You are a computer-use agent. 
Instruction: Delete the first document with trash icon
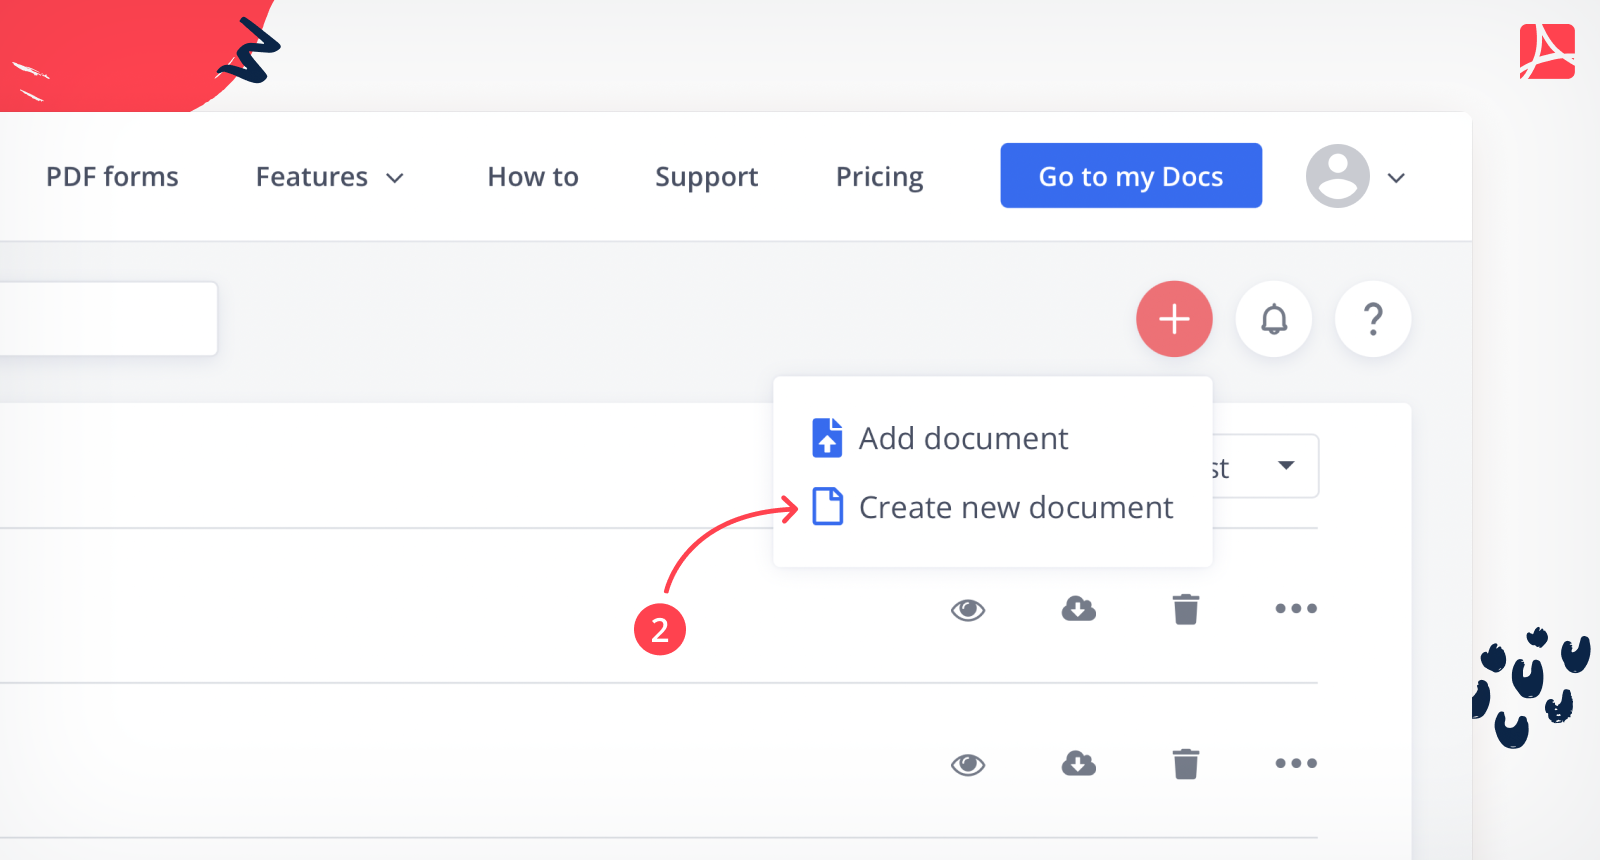click(x=1185, y=608)
